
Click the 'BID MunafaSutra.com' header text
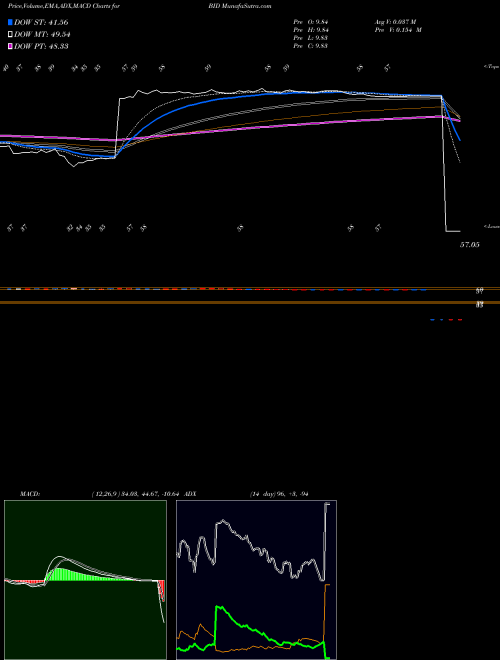coord(239,6)
